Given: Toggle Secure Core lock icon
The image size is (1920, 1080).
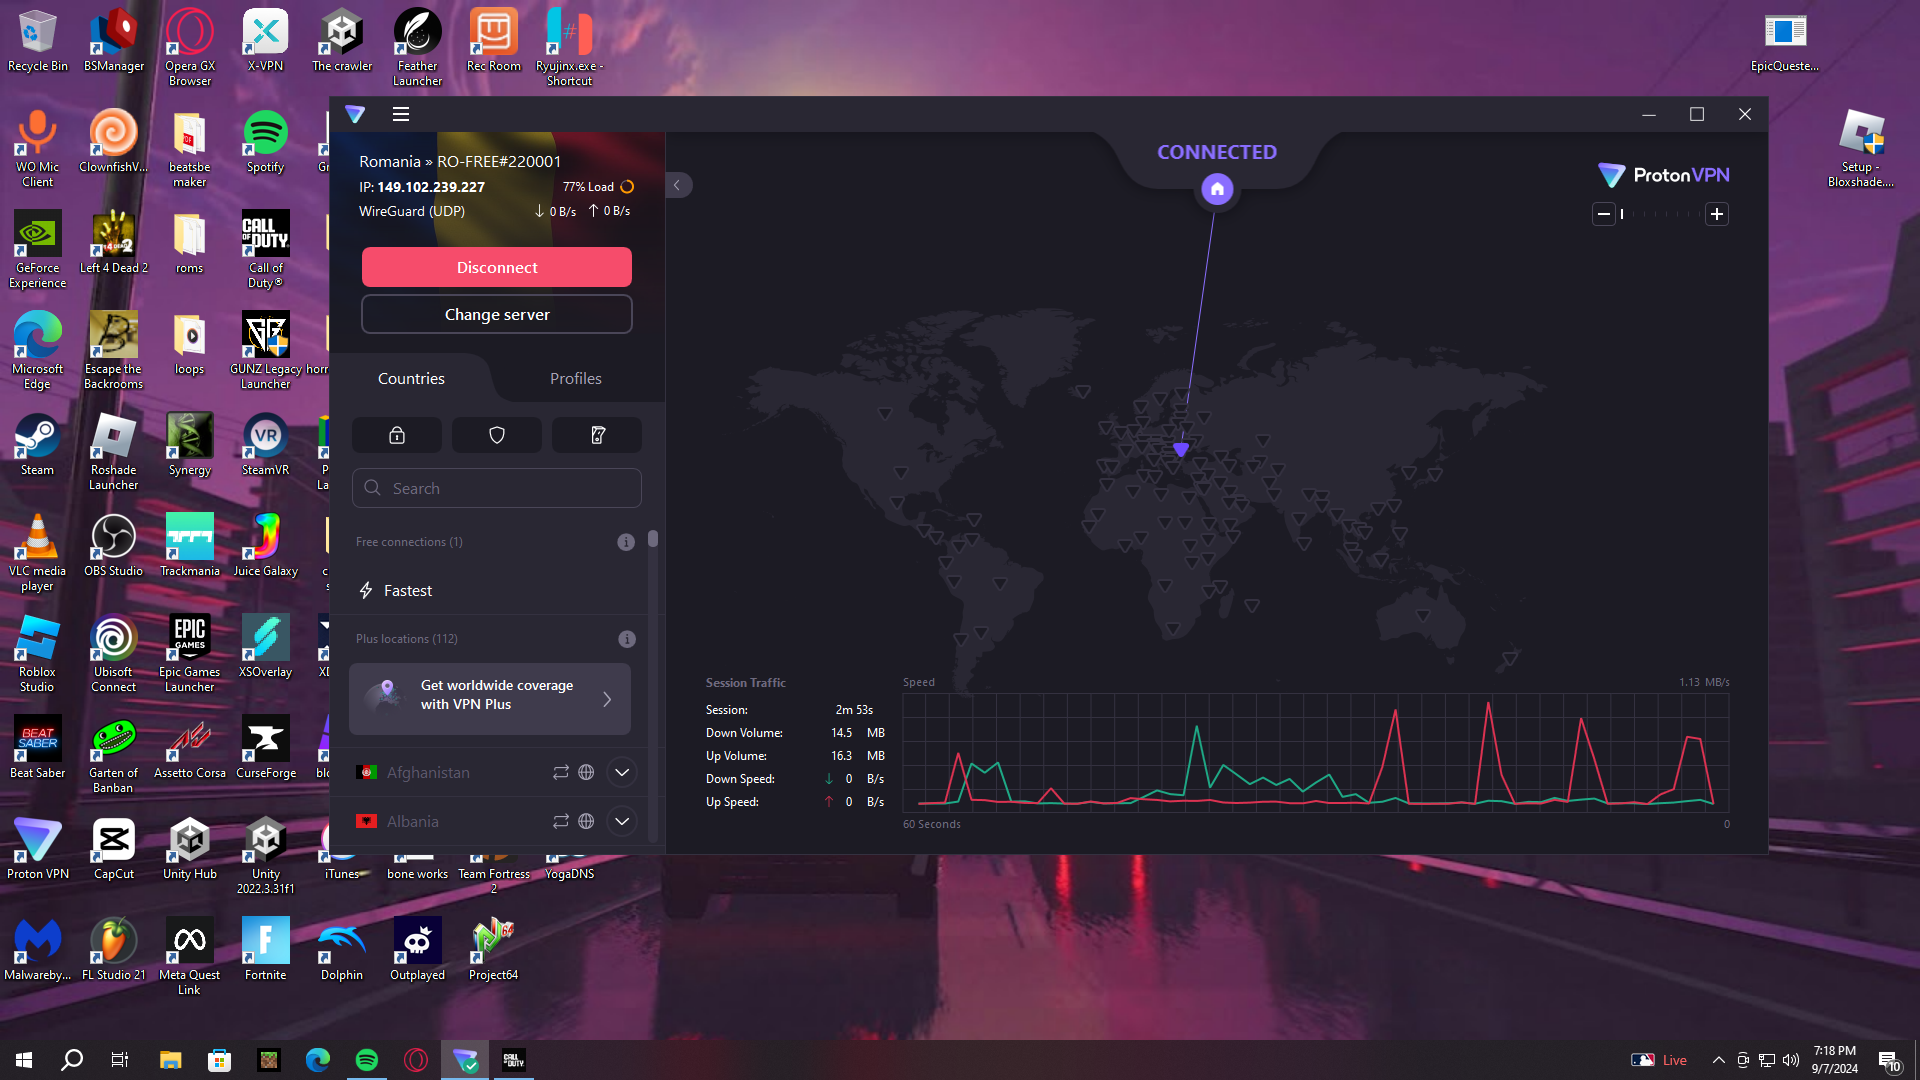Looking at the screenshot, I should 397,435.
